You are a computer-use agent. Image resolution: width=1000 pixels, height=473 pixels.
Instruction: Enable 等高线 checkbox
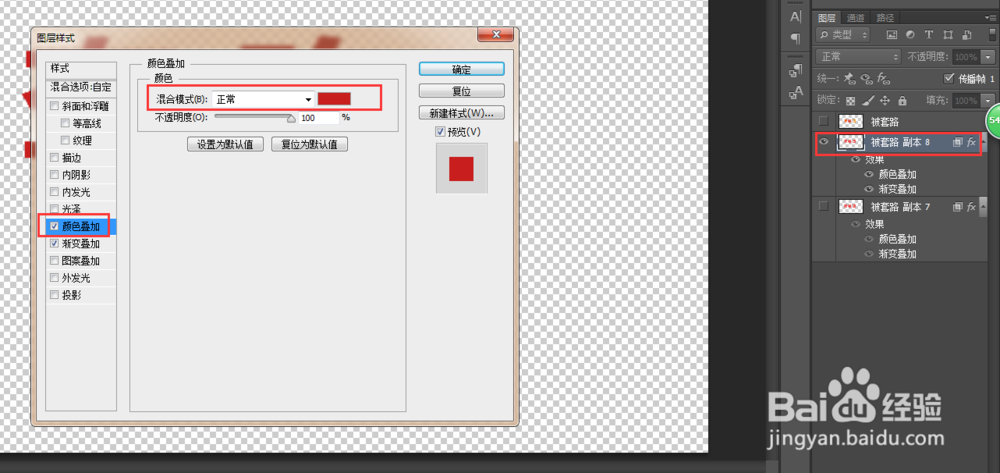coord(65,123)
